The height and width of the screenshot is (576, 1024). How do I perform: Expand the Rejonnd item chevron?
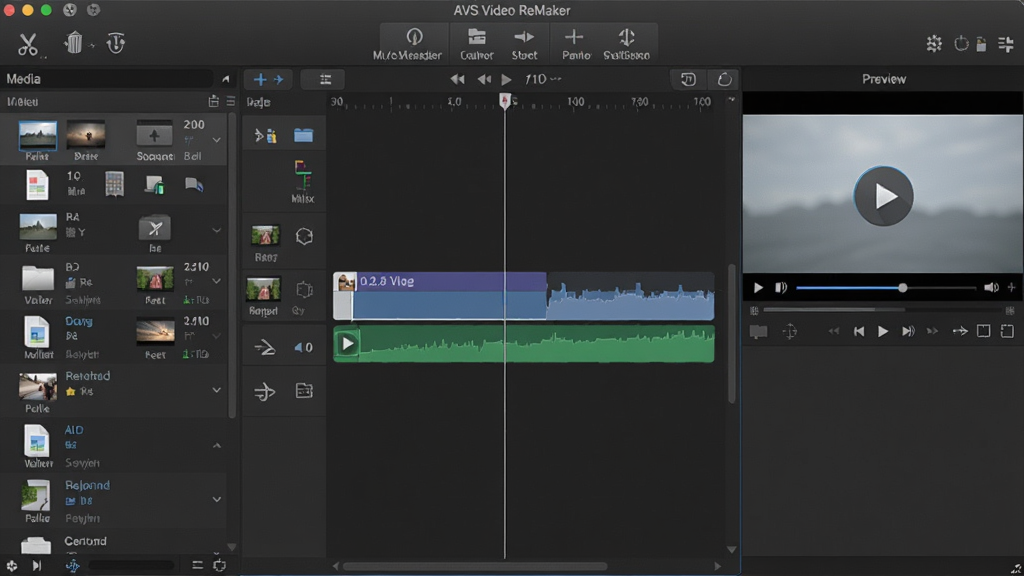216,500
